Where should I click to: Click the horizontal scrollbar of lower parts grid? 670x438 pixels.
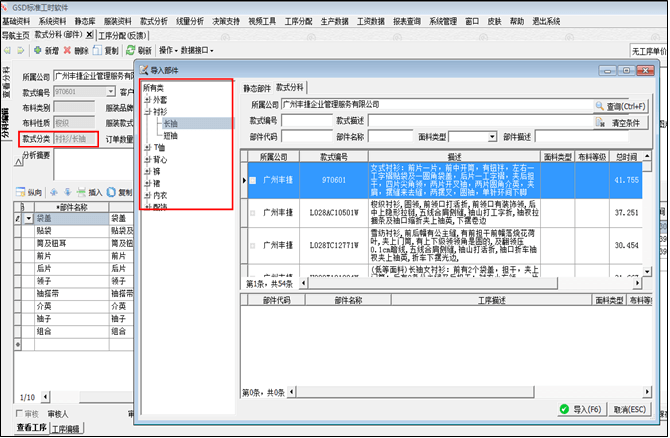pyautogui.click(x=414, y=392)
